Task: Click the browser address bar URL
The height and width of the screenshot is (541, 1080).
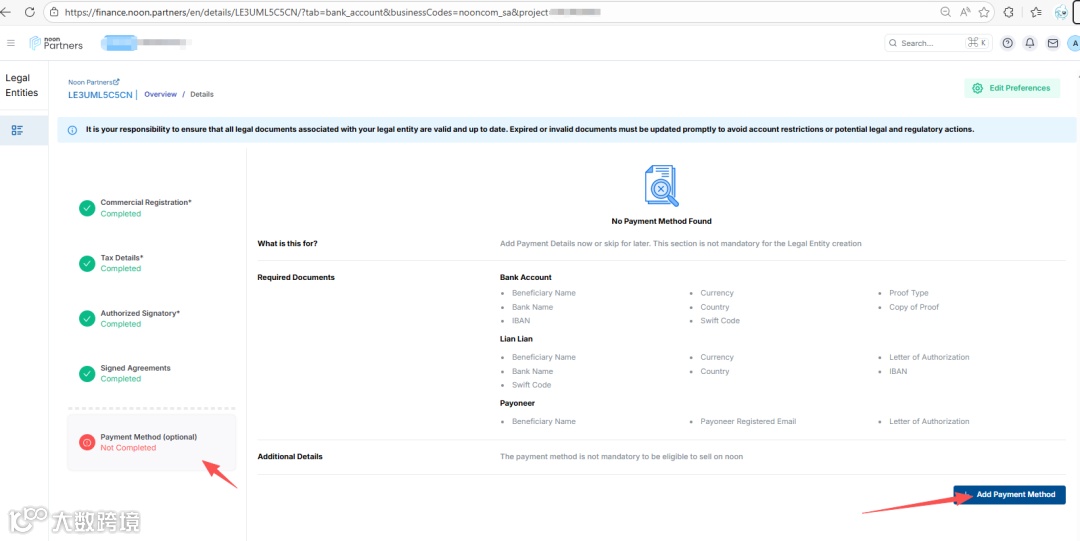Action: (331, 12)
